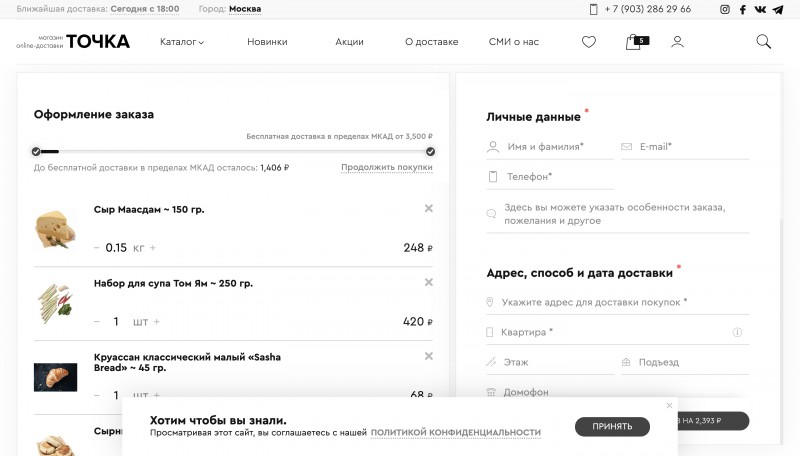Open the Facebook social icon

click(743, 9)
